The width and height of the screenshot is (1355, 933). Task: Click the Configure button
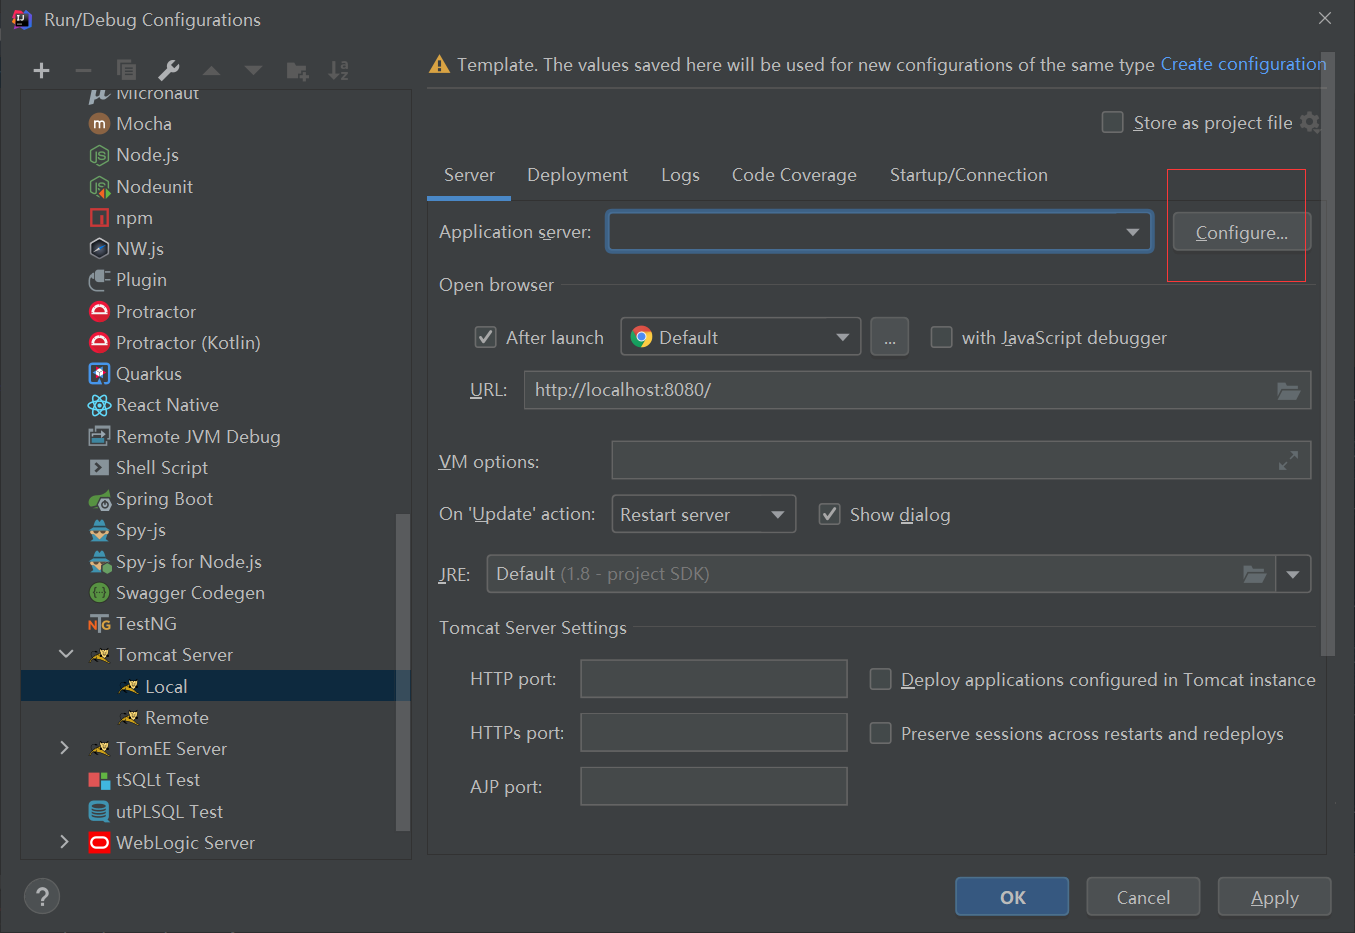tap(1240, 231)
